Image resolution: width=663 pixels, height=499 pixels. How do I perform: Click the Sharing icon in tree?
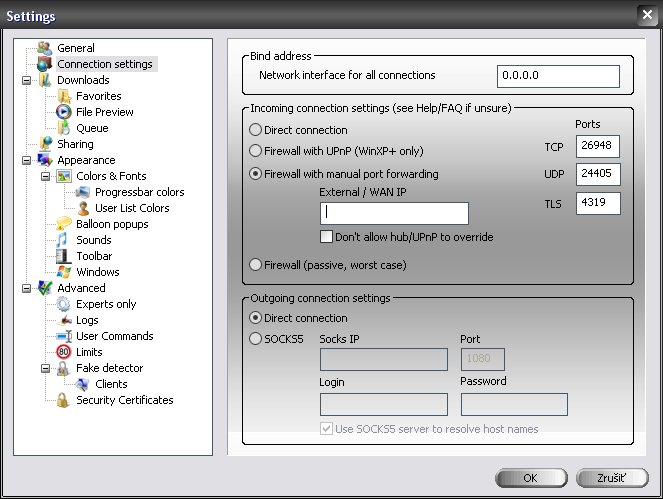coord(44,144)
